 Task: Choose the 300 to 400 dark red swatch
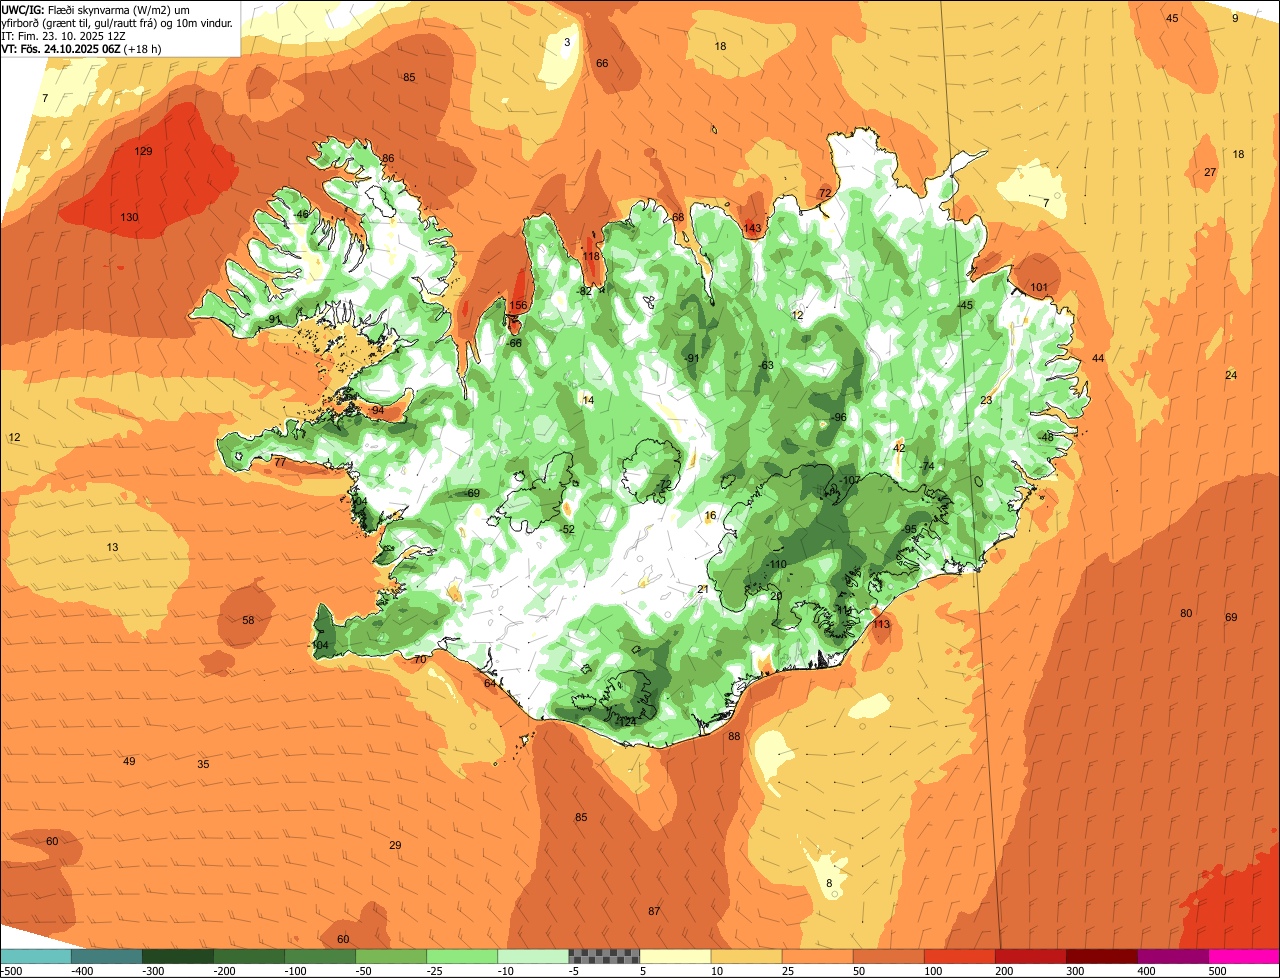pos(1101,956)
